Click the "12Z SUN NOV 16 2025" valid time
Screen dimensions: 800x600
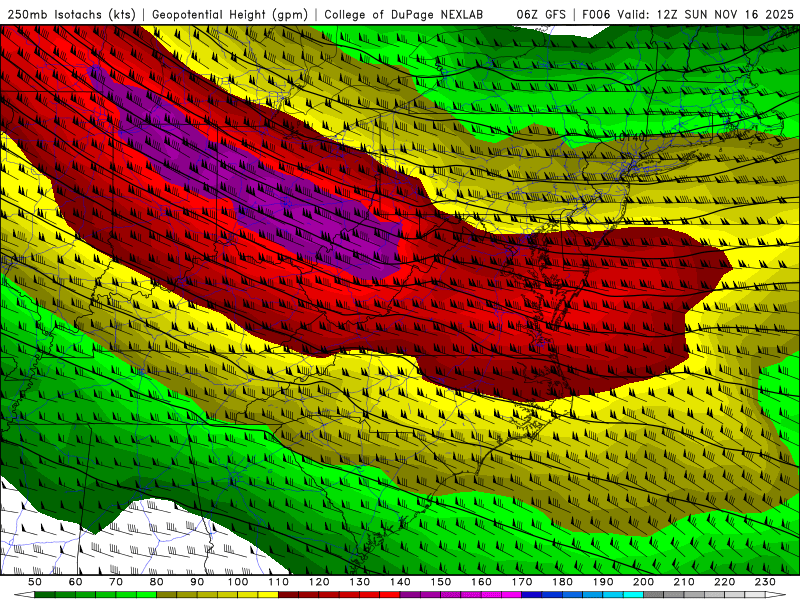click(725, 15)
